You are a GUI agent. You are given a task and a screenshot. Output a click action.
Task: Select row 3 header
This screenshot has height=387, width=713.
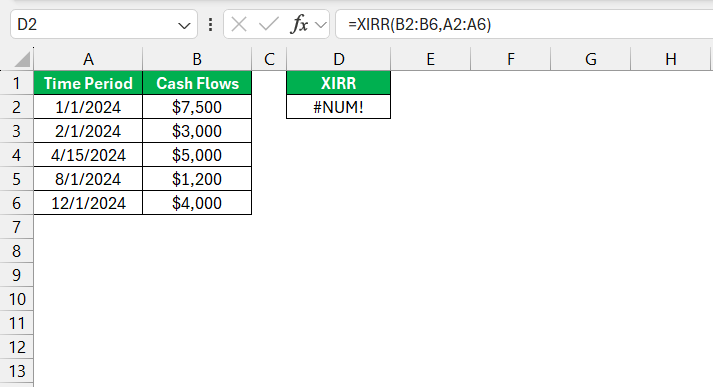click(x=16, y=131)
